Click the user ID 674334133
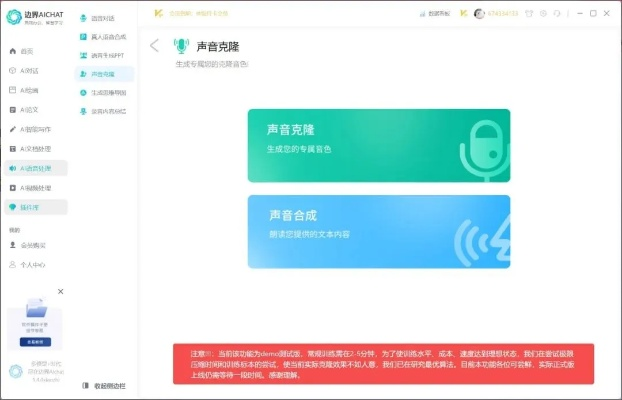 tap(503, 13)
